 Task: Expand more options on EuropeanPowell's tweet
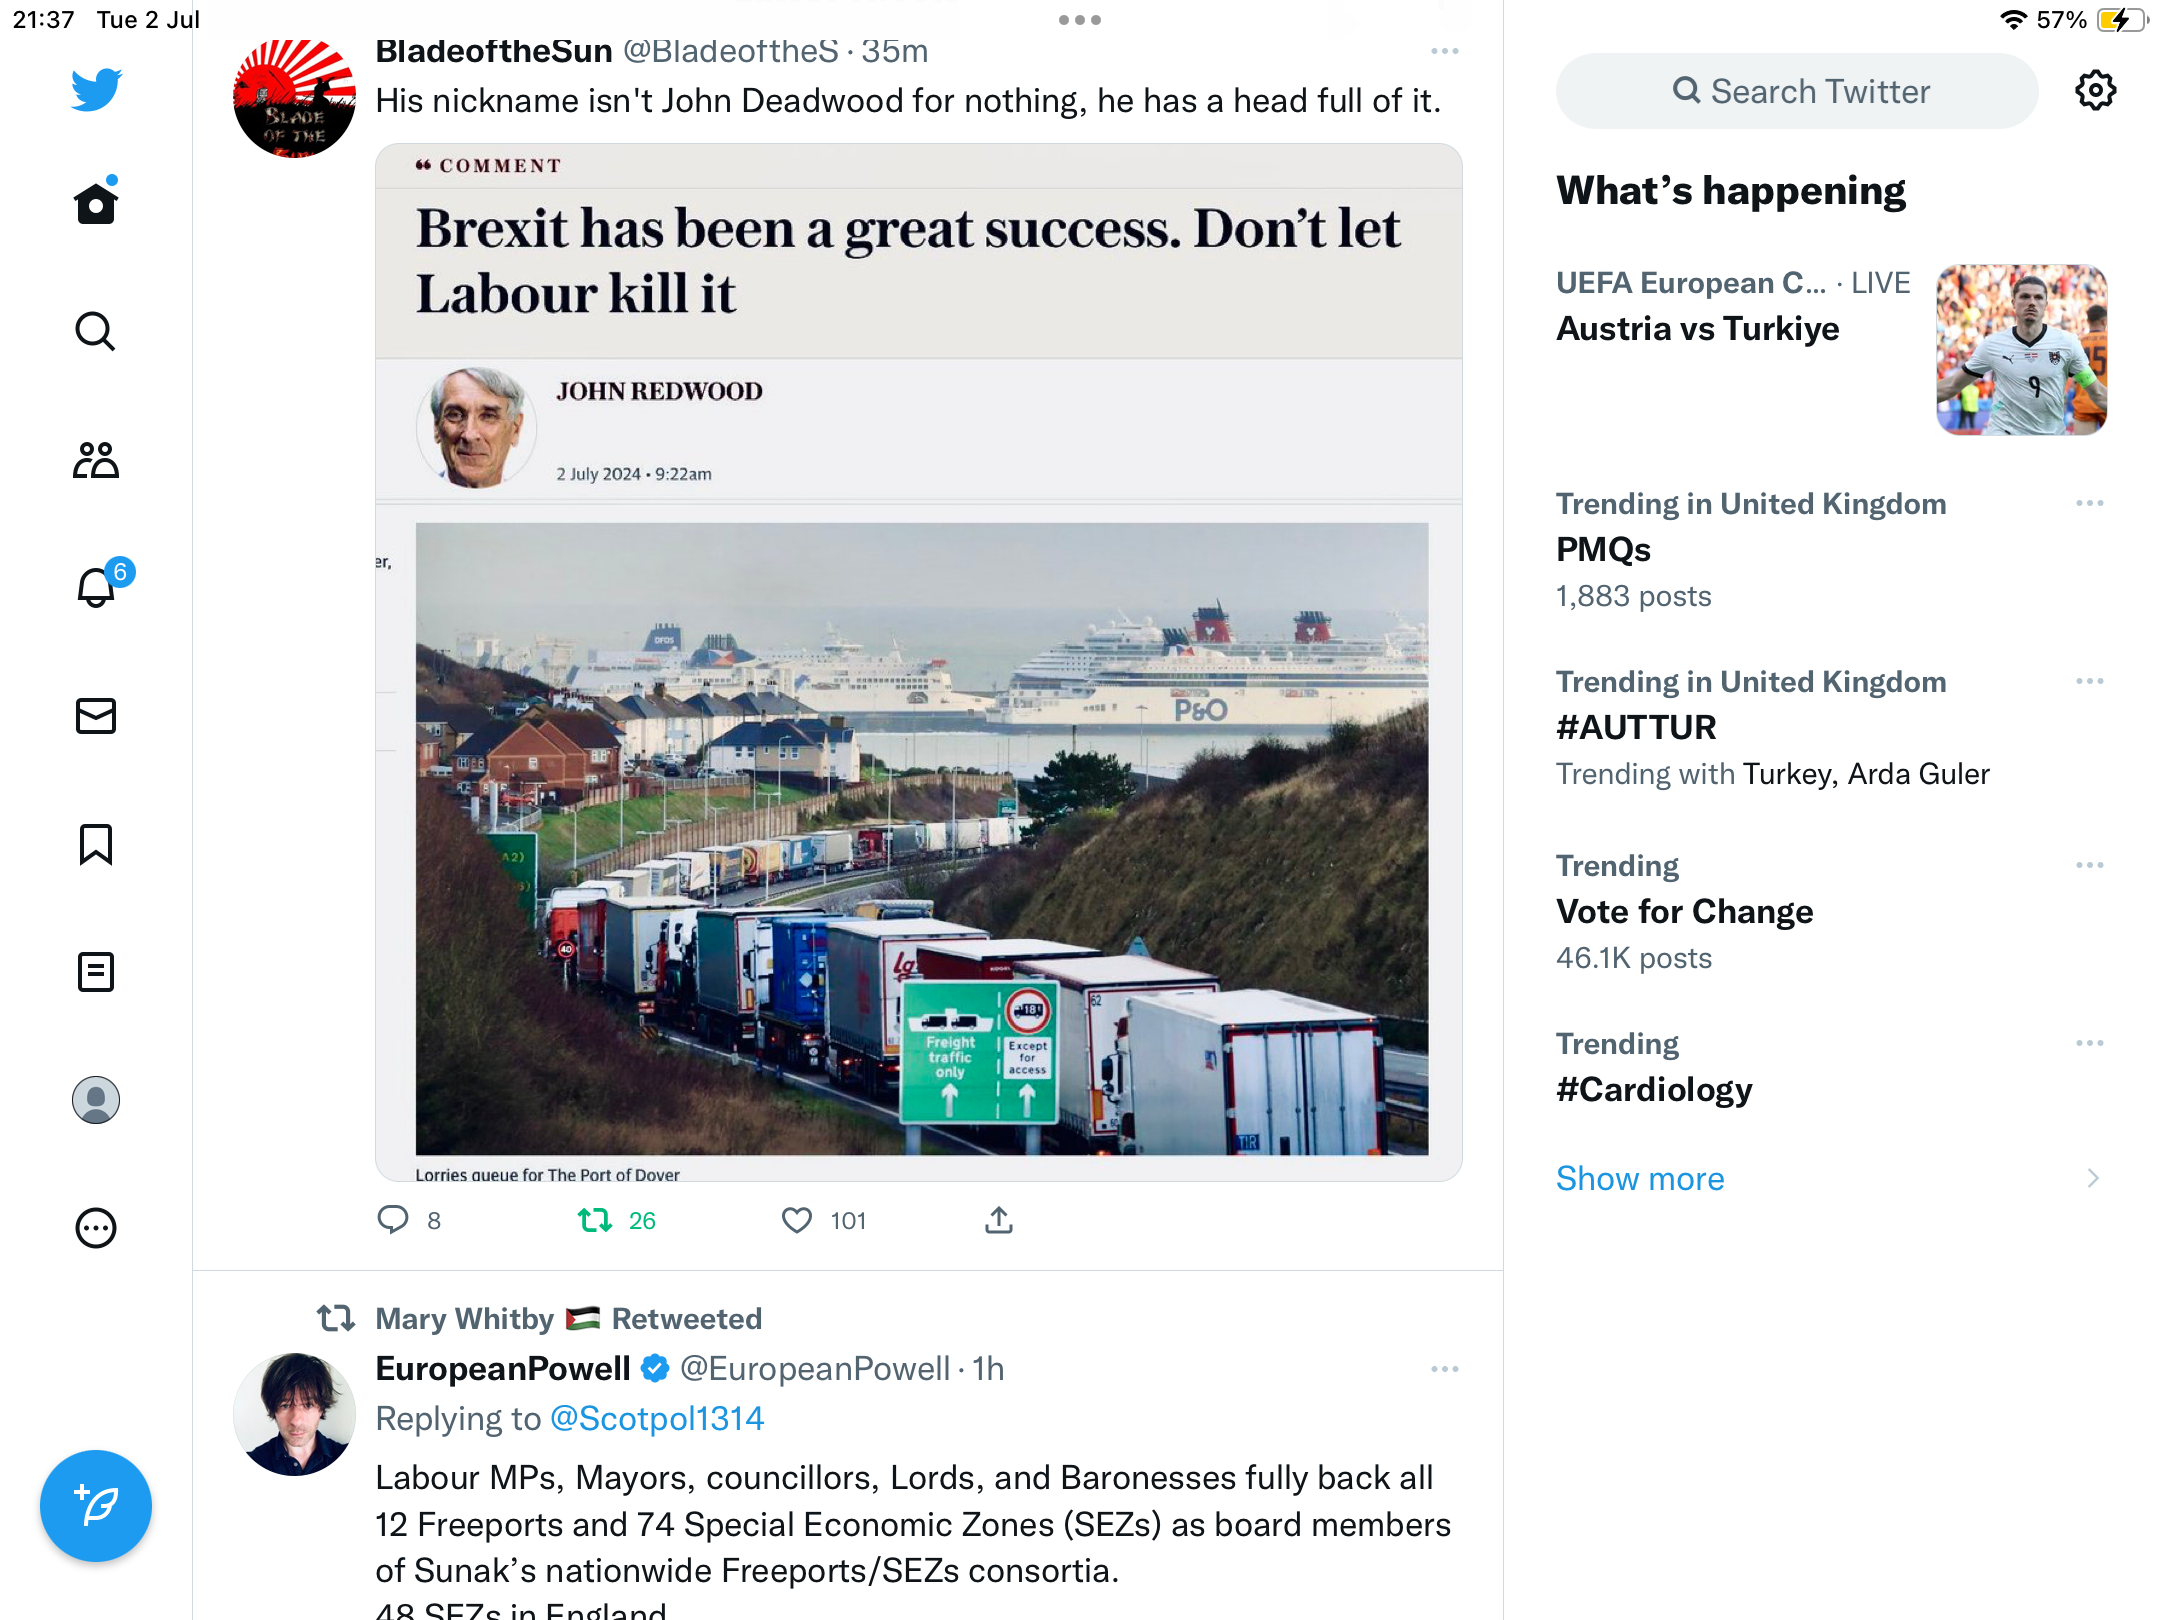click(x=1444, y=1369)
